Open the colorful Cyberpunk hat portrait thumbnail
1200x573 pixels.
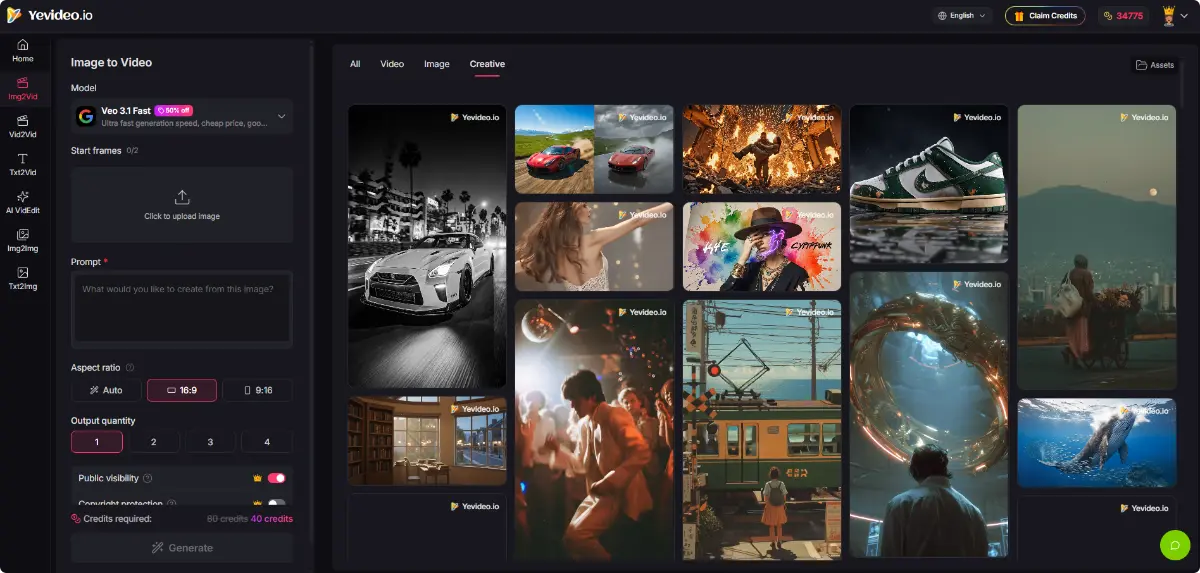coord(762,246)
